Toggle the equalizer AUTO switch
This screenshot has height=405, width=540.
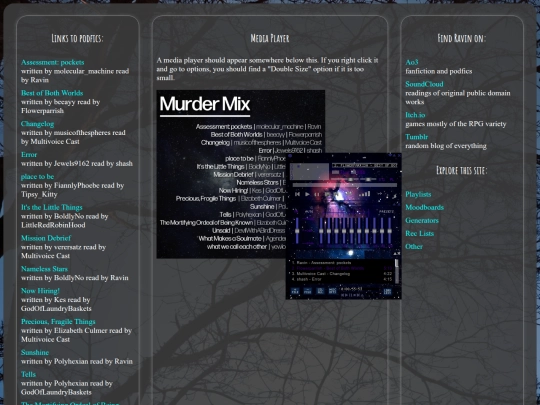[309, 211]
